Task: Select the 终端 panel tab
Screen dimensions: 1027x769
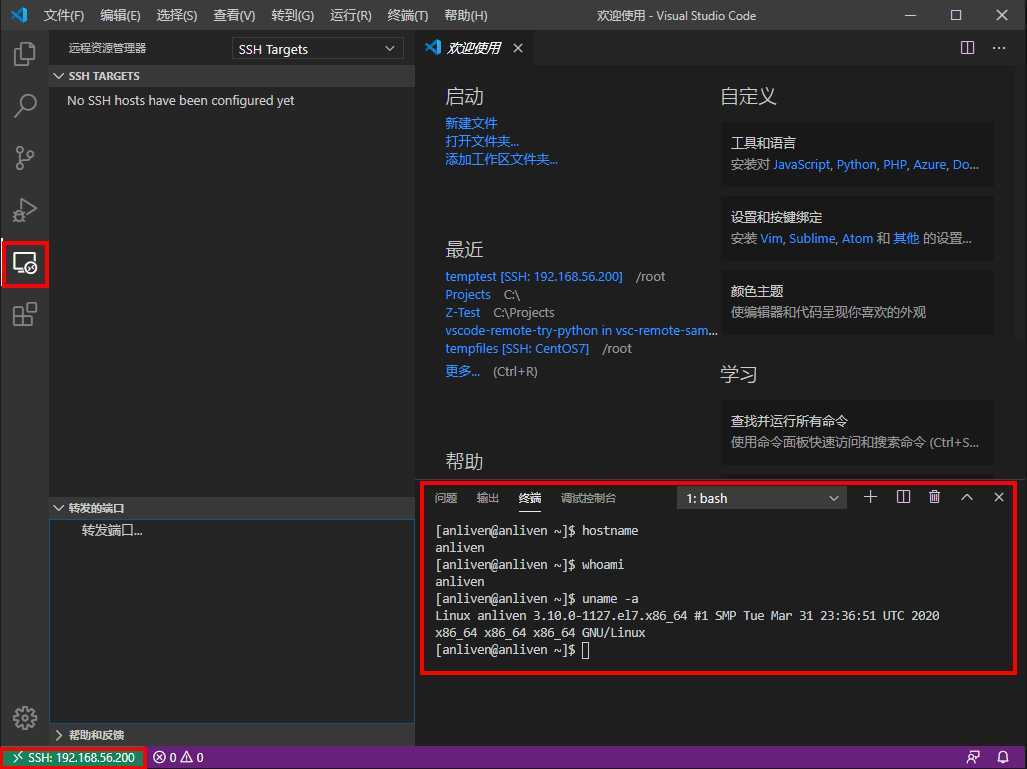Action: (530, 498)
